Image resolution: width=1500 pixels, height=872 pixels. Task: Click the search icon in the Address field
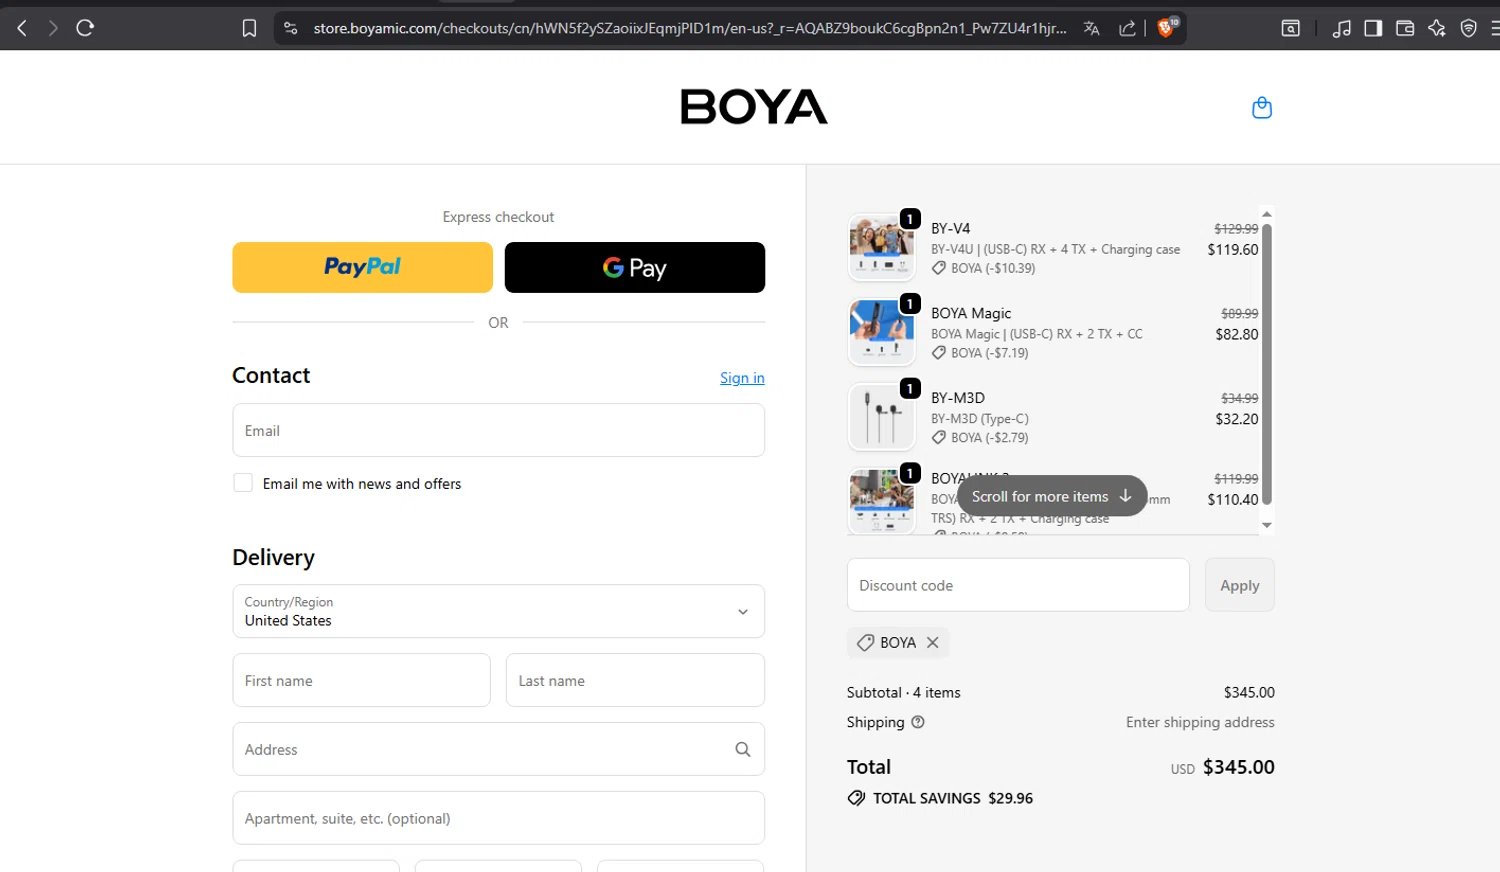pos(743,749)
